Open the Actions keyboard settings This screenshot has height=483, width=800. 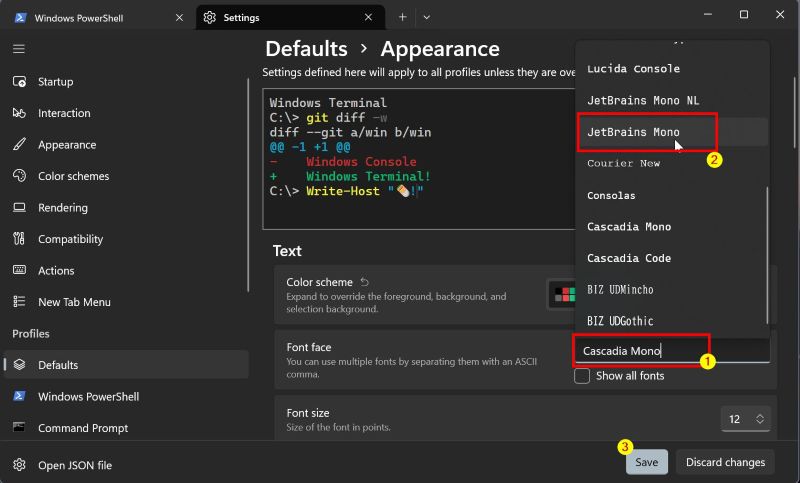pyautogui.click(x=56, y=270)
